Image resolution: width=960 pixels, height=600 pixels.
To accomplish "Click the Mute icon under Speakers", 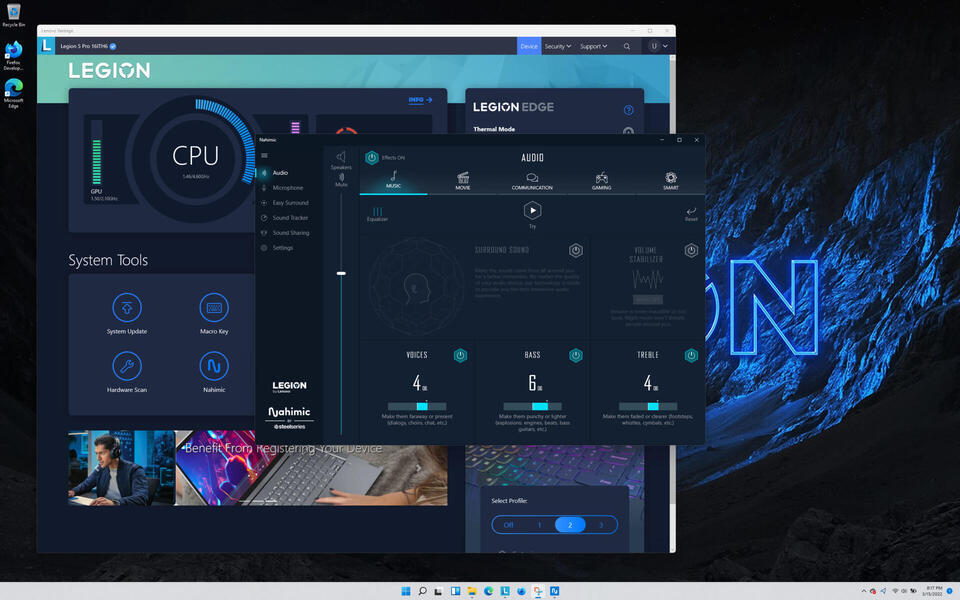I will click(341, 178).
